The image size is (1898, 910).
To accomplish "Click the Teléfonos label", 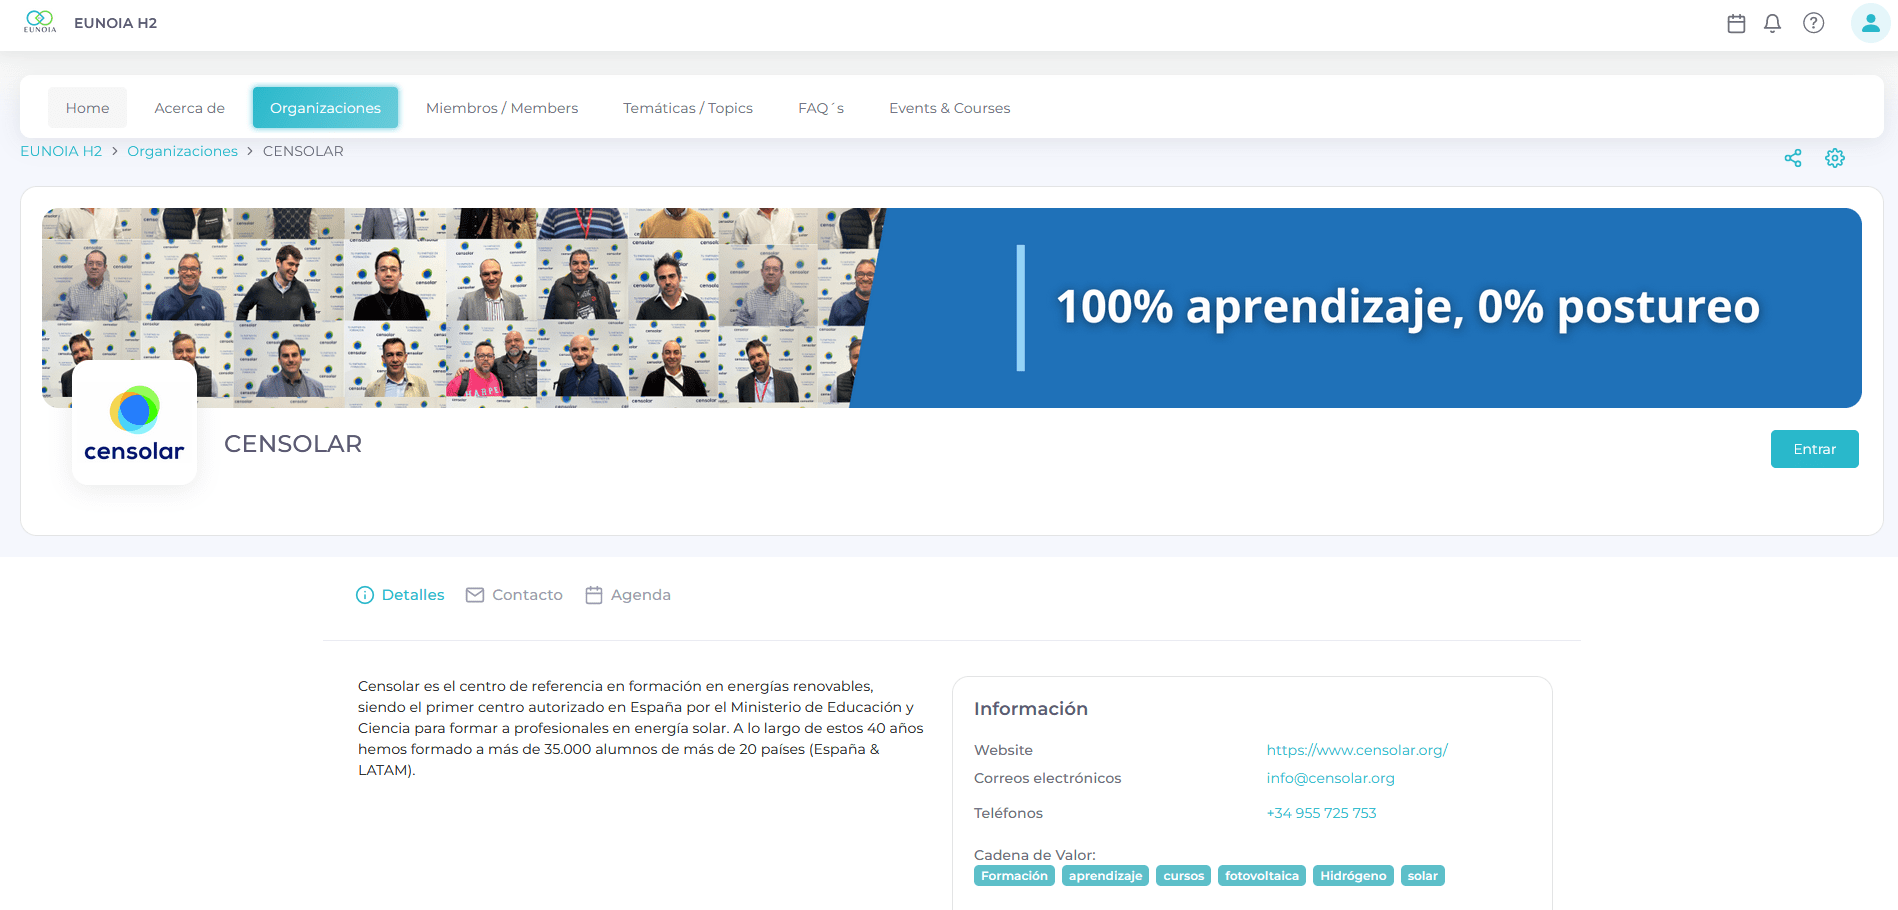I will click(1008, 813).
